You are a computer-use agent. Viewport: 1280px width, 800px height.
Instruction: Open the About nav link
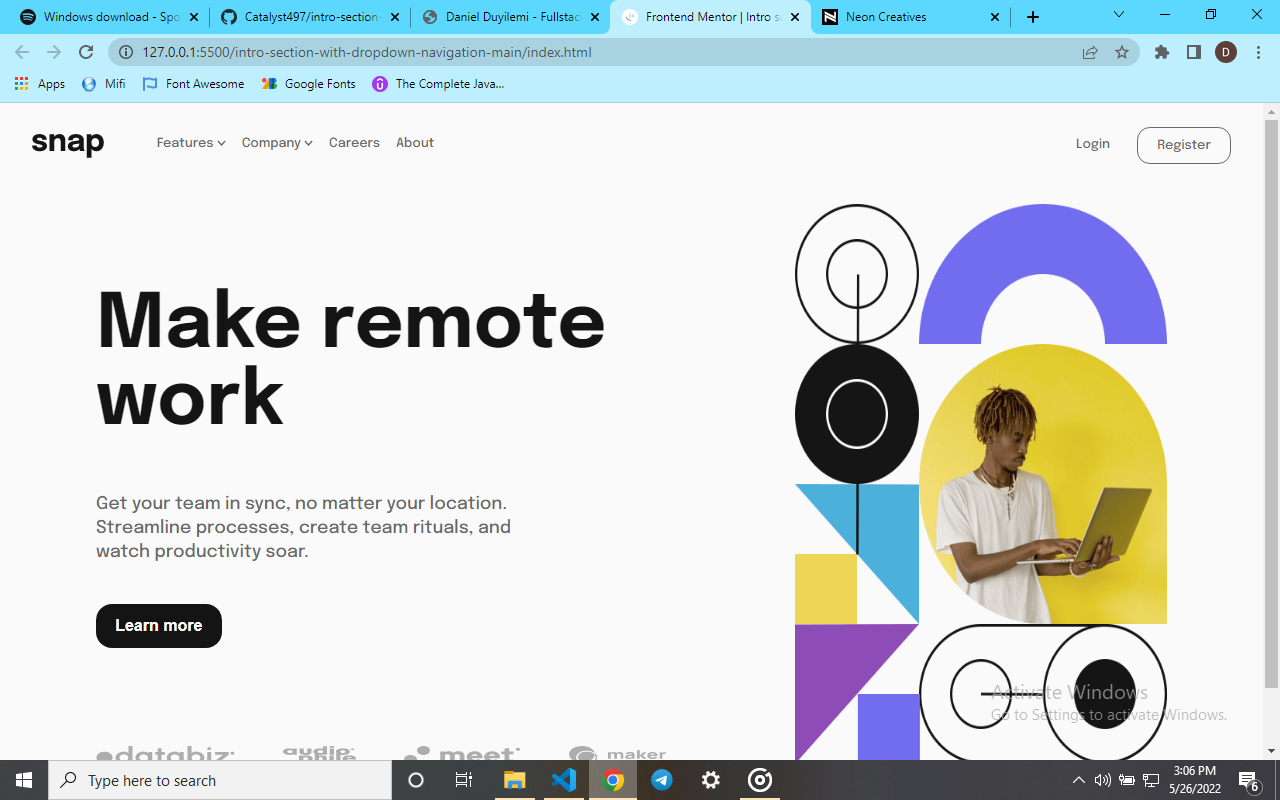pyautogui.click(x=415, y=143)
